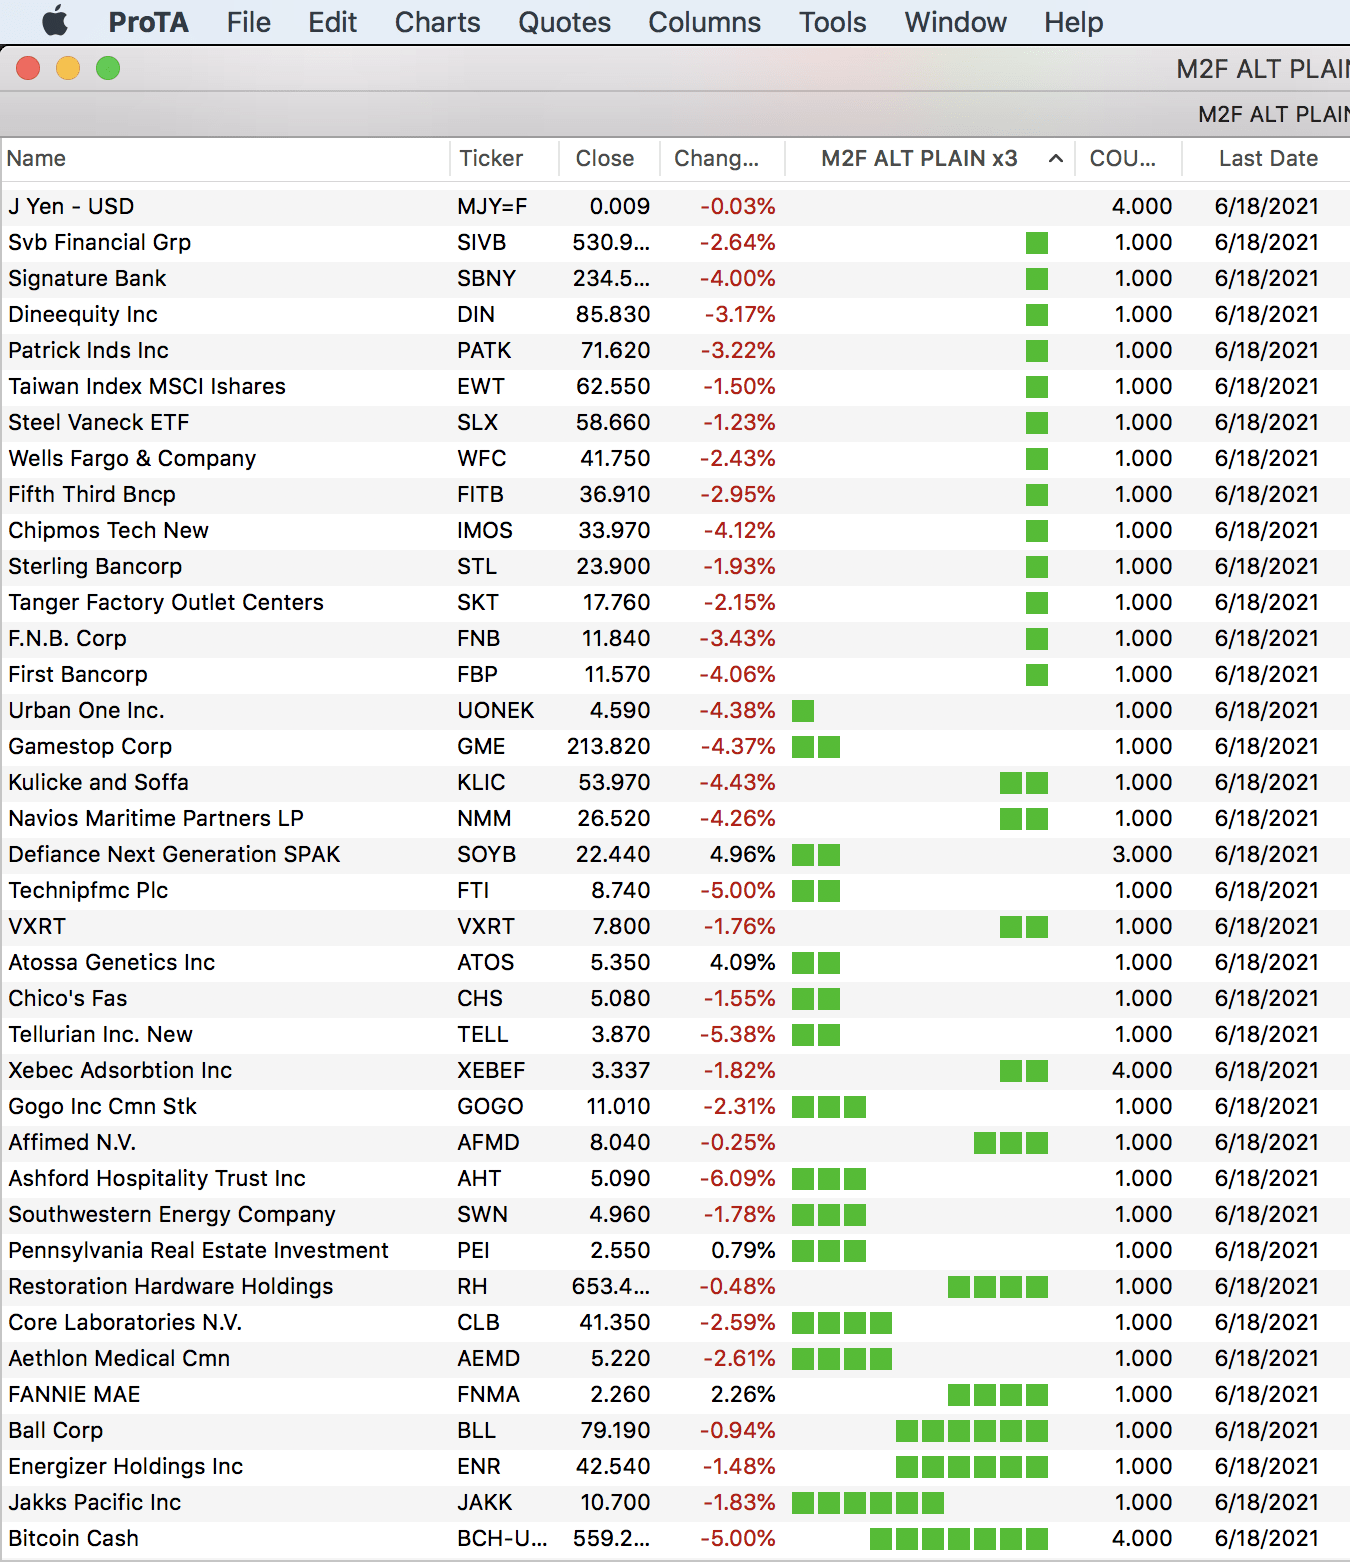
Task: Select Tellurian Inc. New row
Action: click(675, 1034)
